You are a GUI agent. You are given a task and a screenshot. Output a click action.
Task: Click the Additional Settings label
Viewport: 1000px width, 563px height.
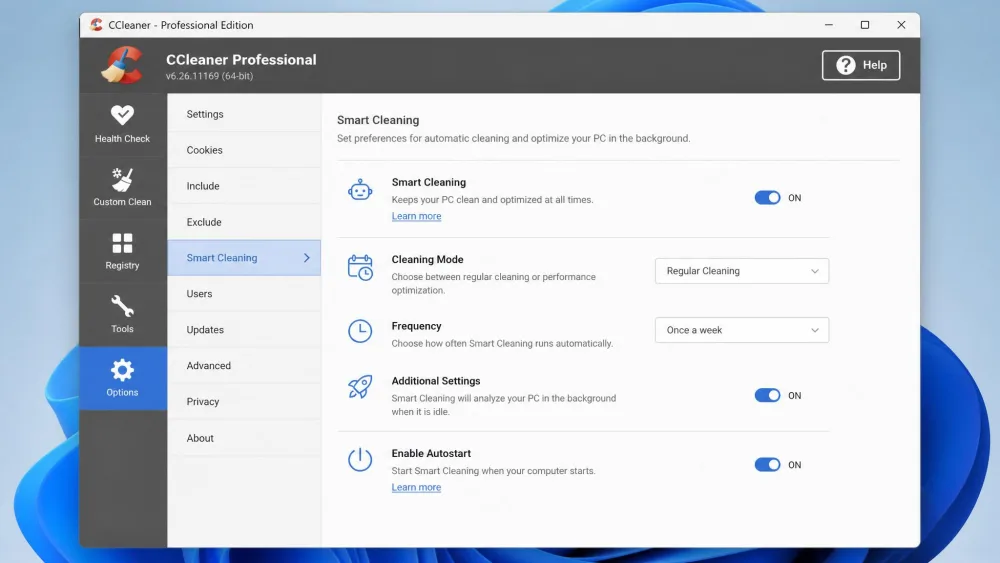(436, 381)
